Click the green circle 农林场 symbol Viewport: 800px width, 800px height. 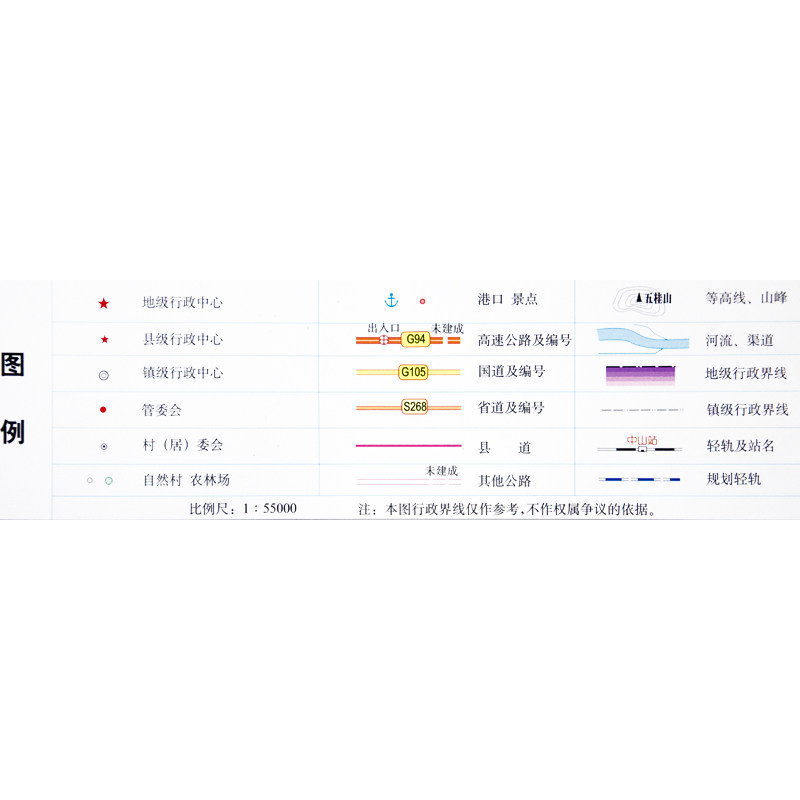coord(109,481)
